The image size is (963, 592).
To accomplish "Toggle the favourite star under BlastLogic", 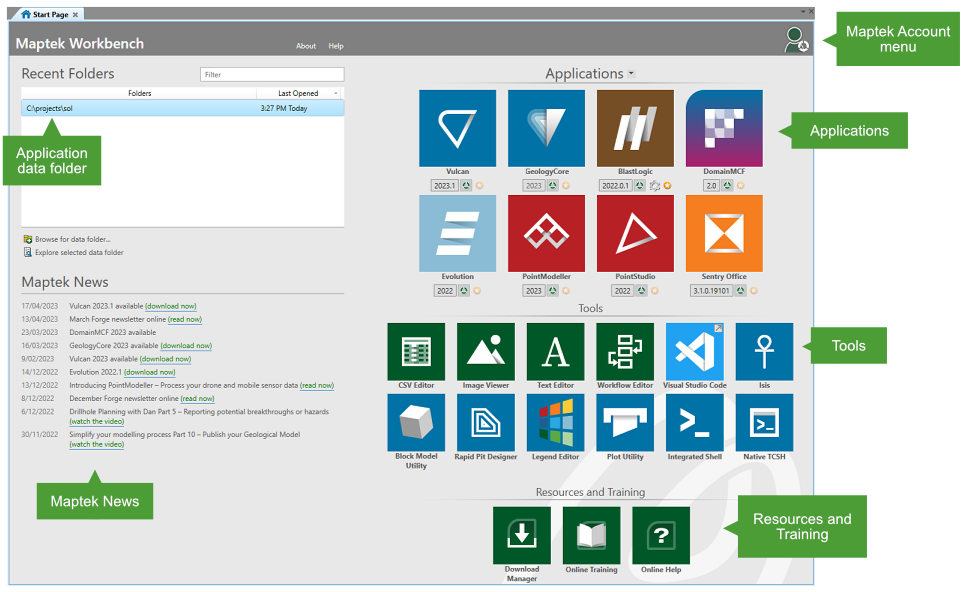I will pyautogui.click(x=668, y=186).
